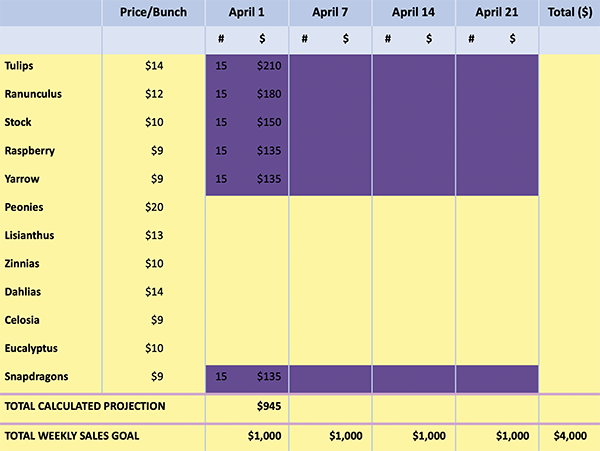Select the April 7 column header
The image size is (600, 451).
click(331, 12)
